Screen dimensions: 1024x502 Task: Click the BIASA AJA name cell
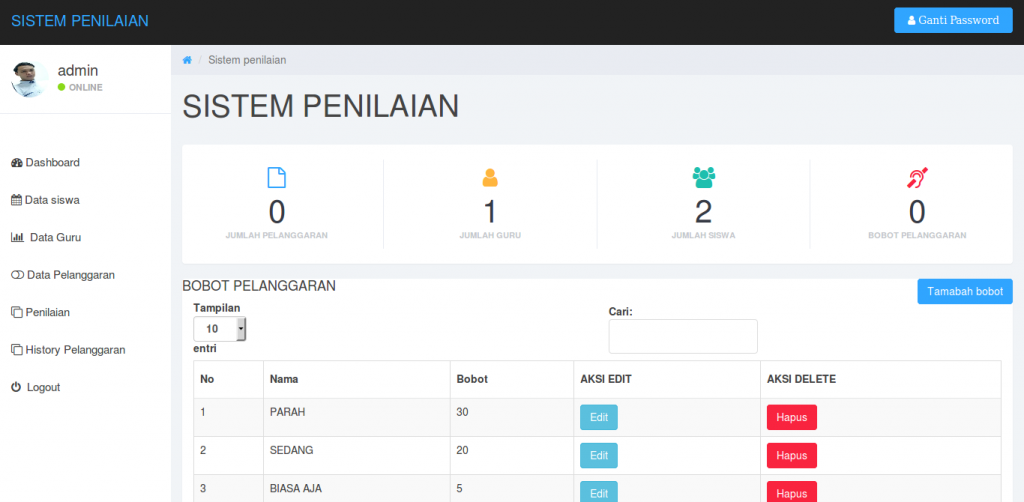pos(357,488)
